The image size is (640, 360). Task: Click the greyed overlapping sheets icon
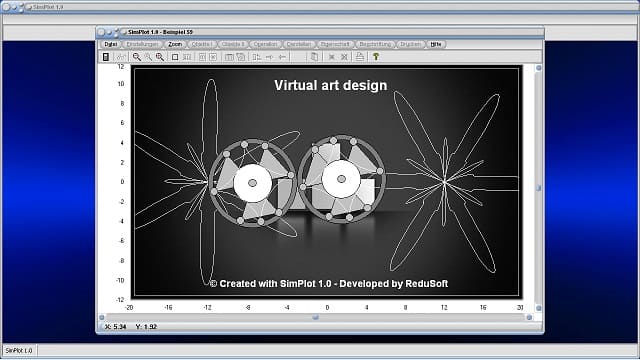241,57
